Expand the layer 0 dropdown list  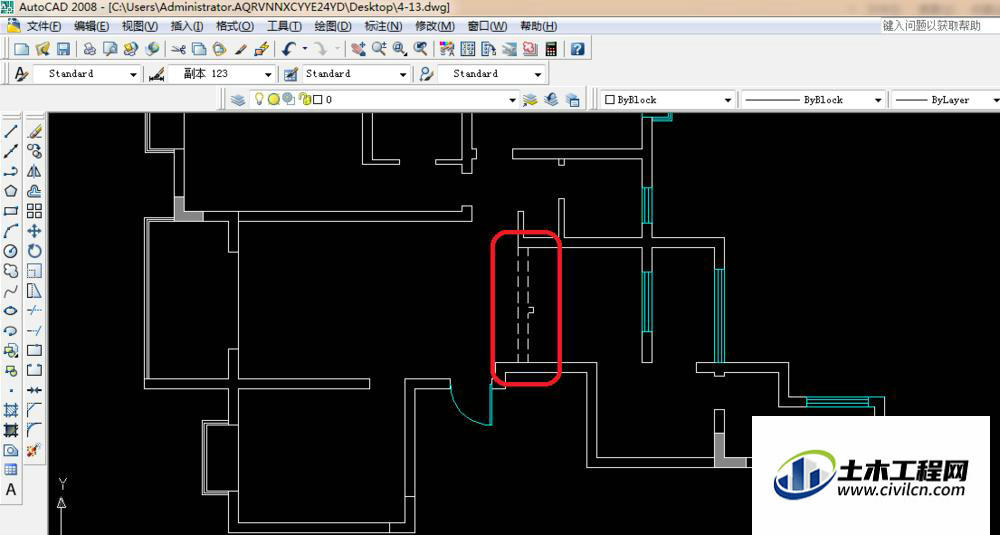click(x=512, y=100)
